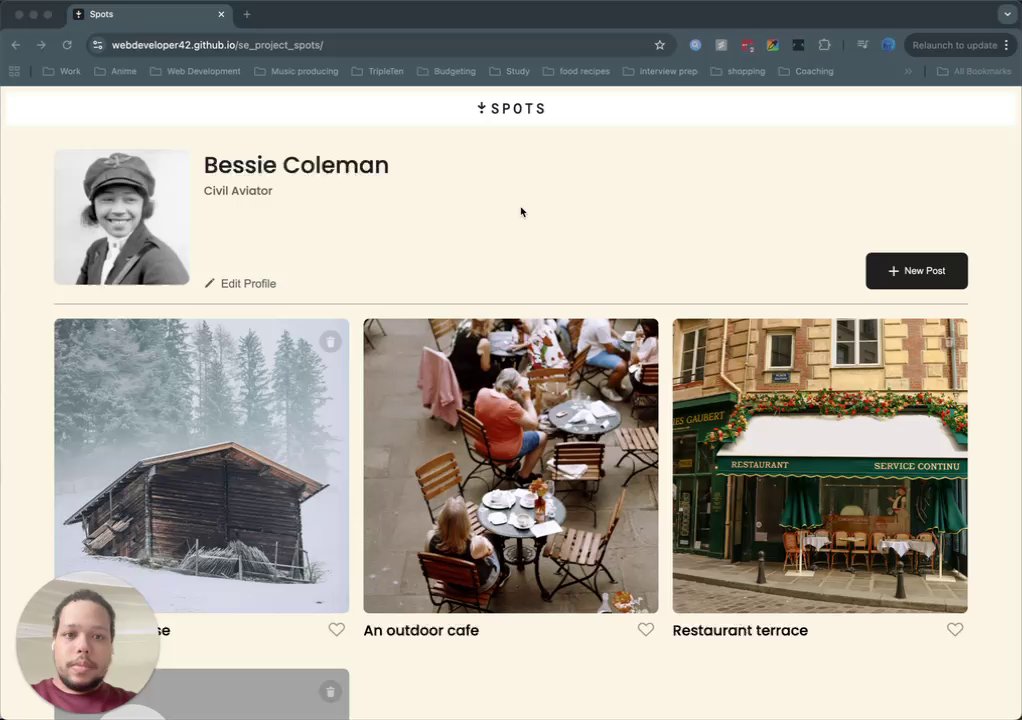Click the browser forward arrow

41,45
